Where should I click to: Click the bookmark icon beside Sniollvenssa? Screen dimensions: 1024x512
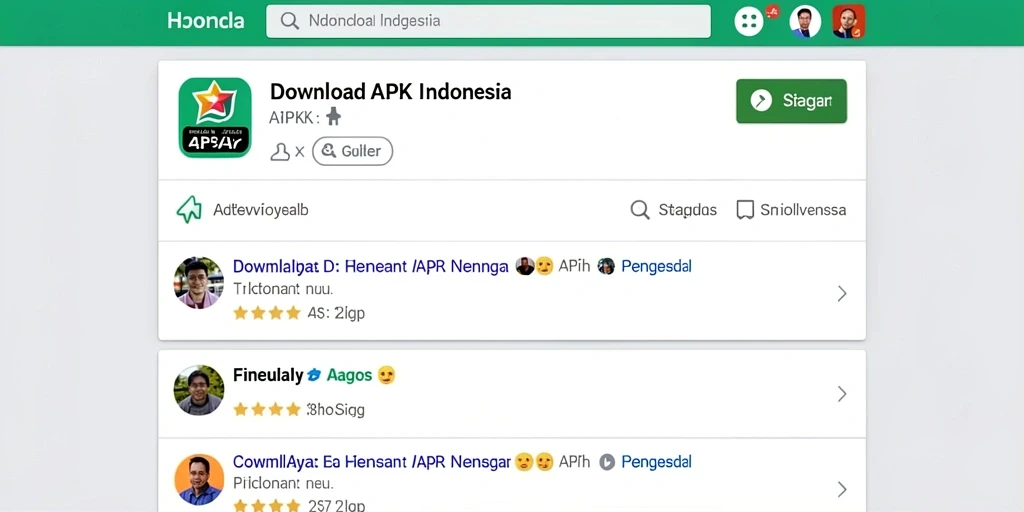744,210
